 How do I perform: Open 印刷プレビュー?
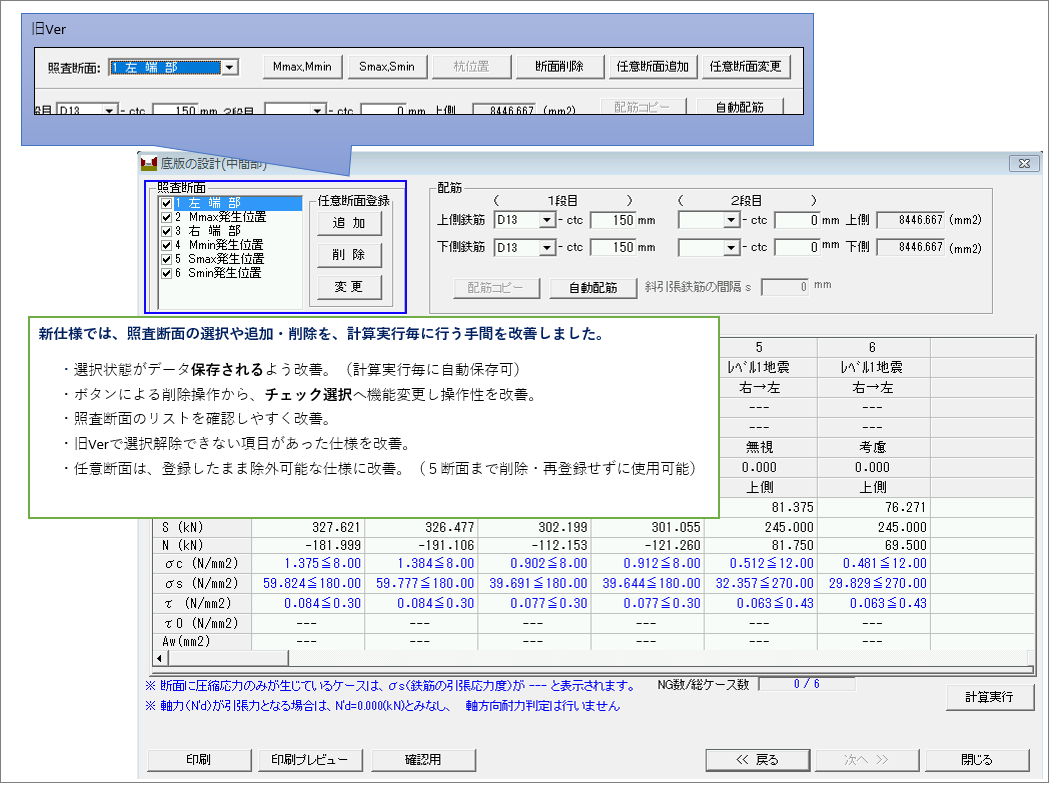pos(310,760)
